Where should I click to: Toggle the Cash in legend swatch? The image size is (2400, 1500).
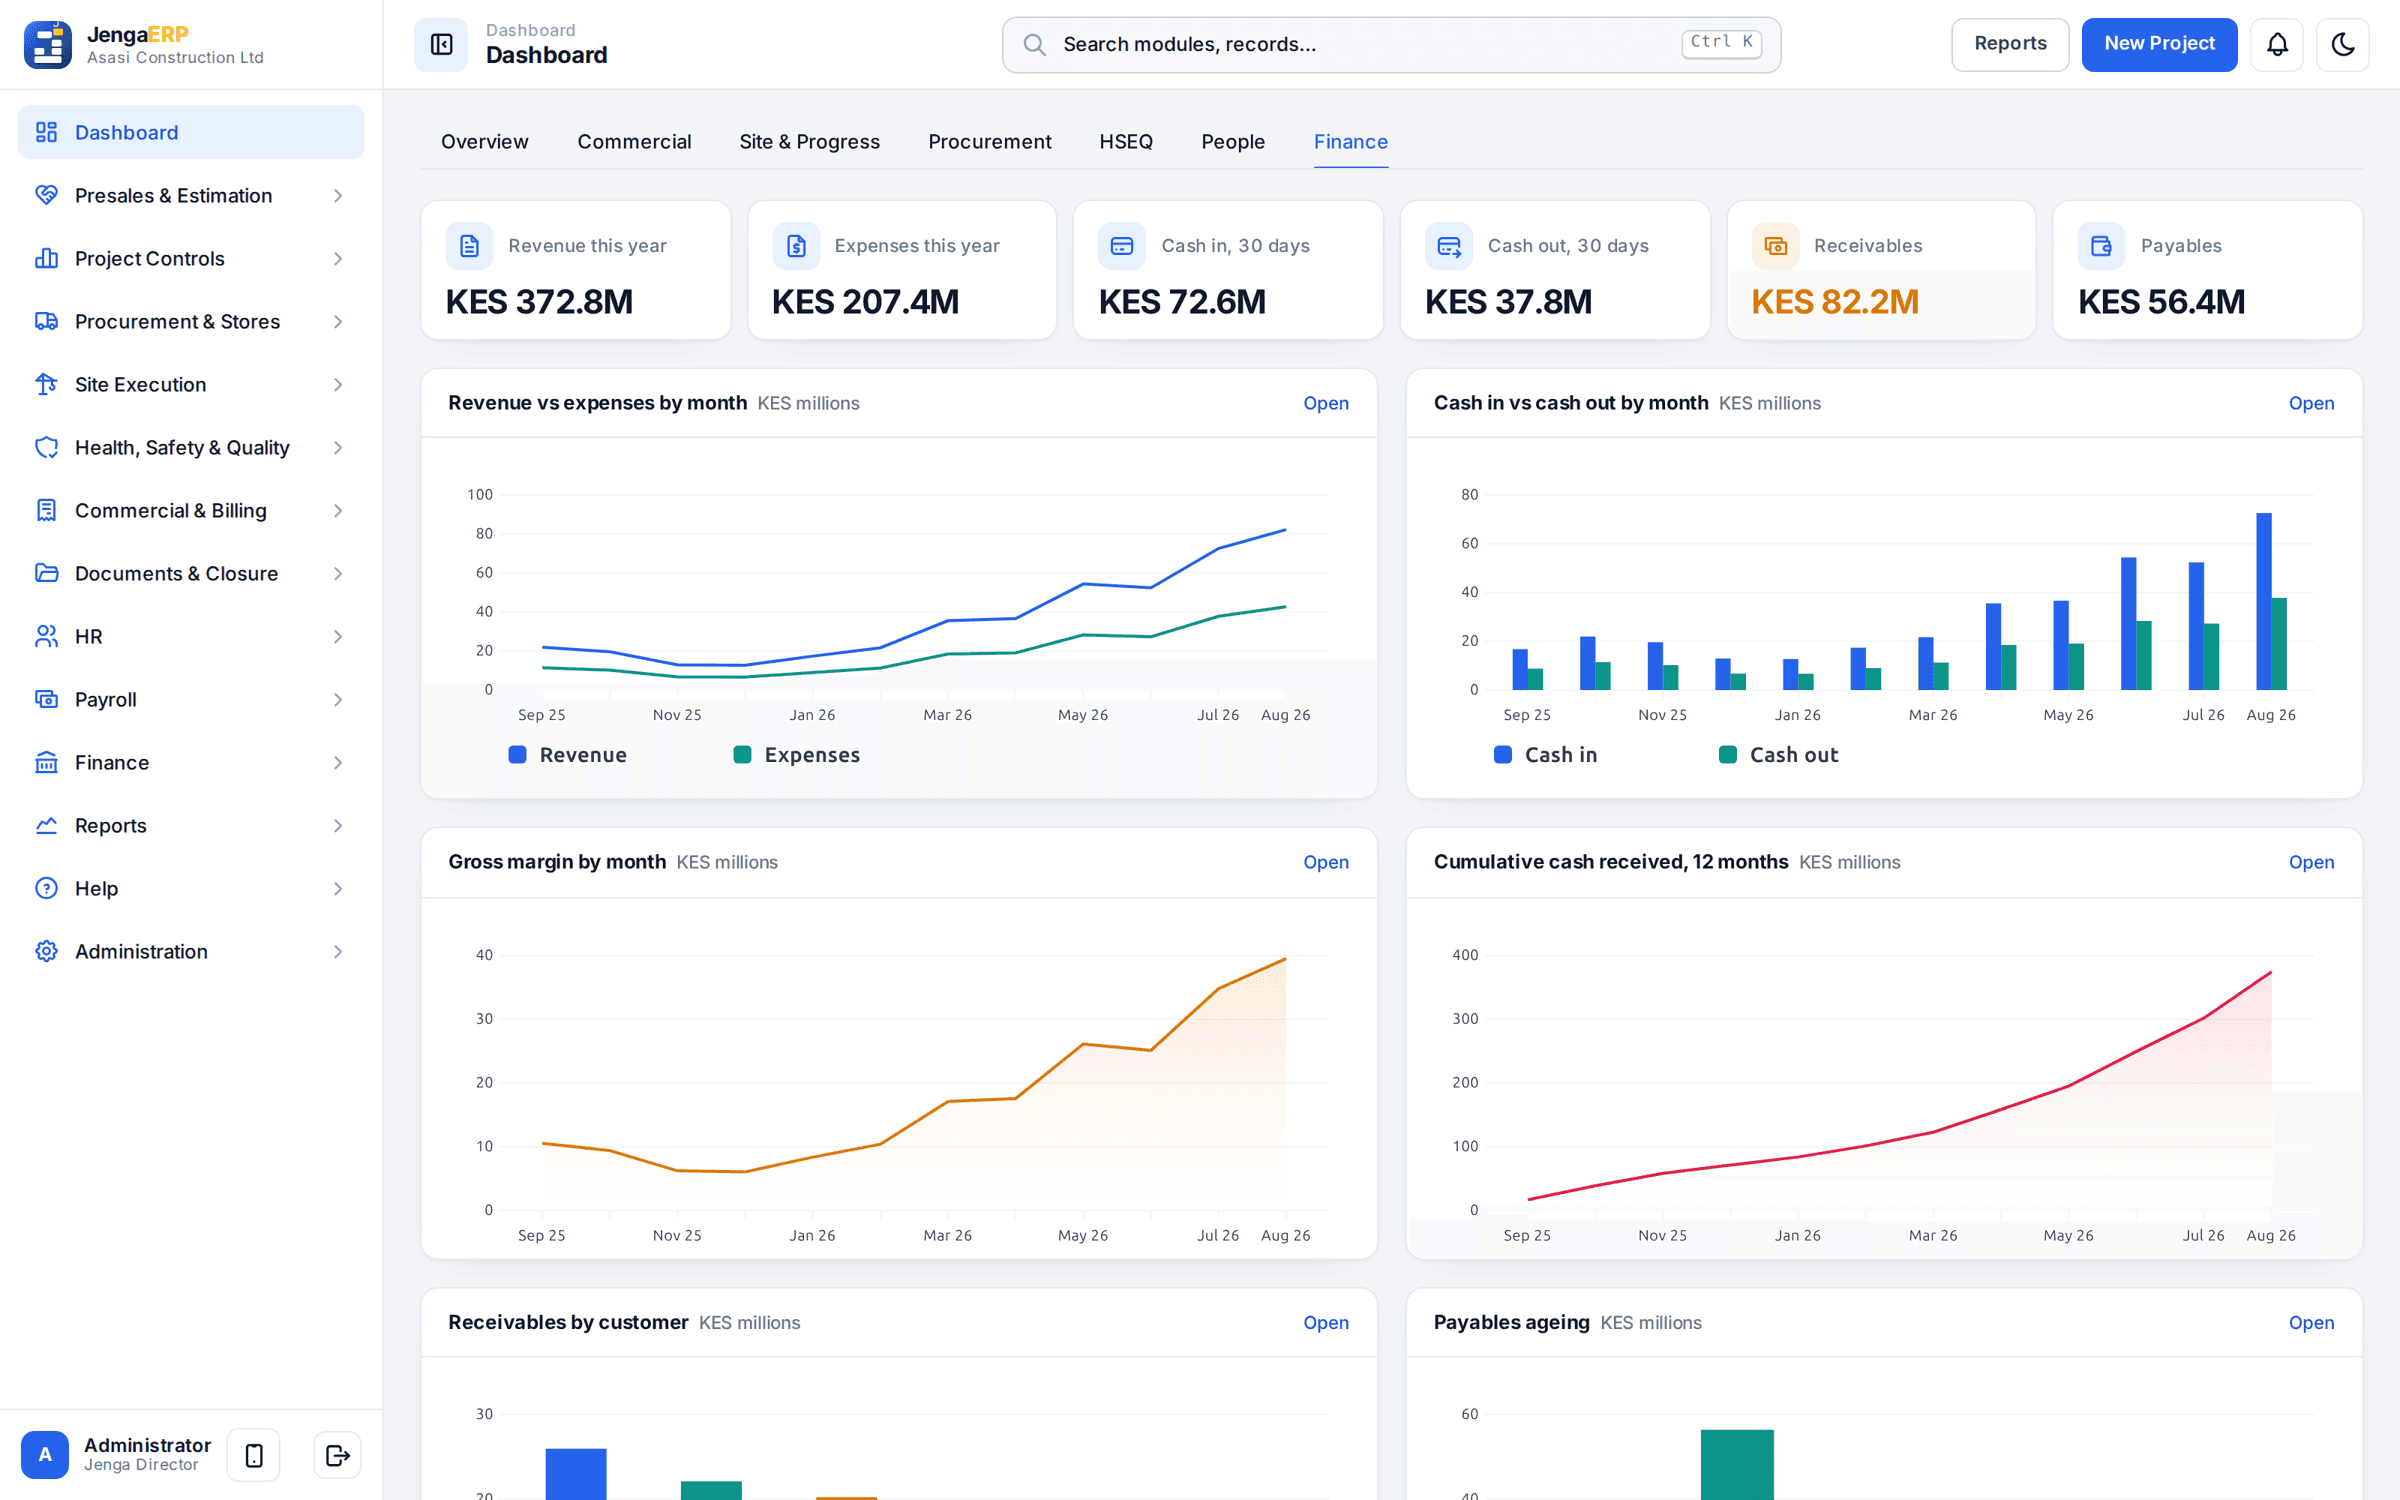pos(1502,755)
